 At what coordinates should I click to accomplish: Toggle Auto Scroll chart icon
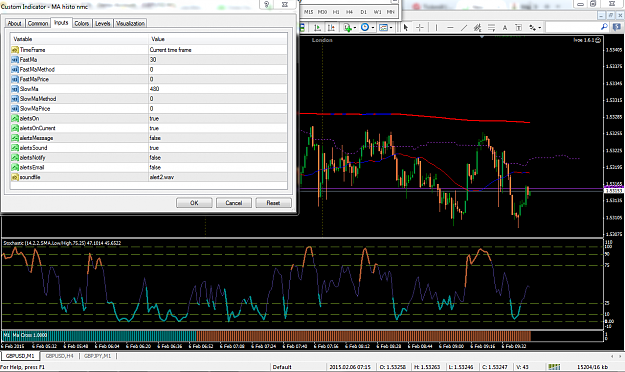pos(317,28)
